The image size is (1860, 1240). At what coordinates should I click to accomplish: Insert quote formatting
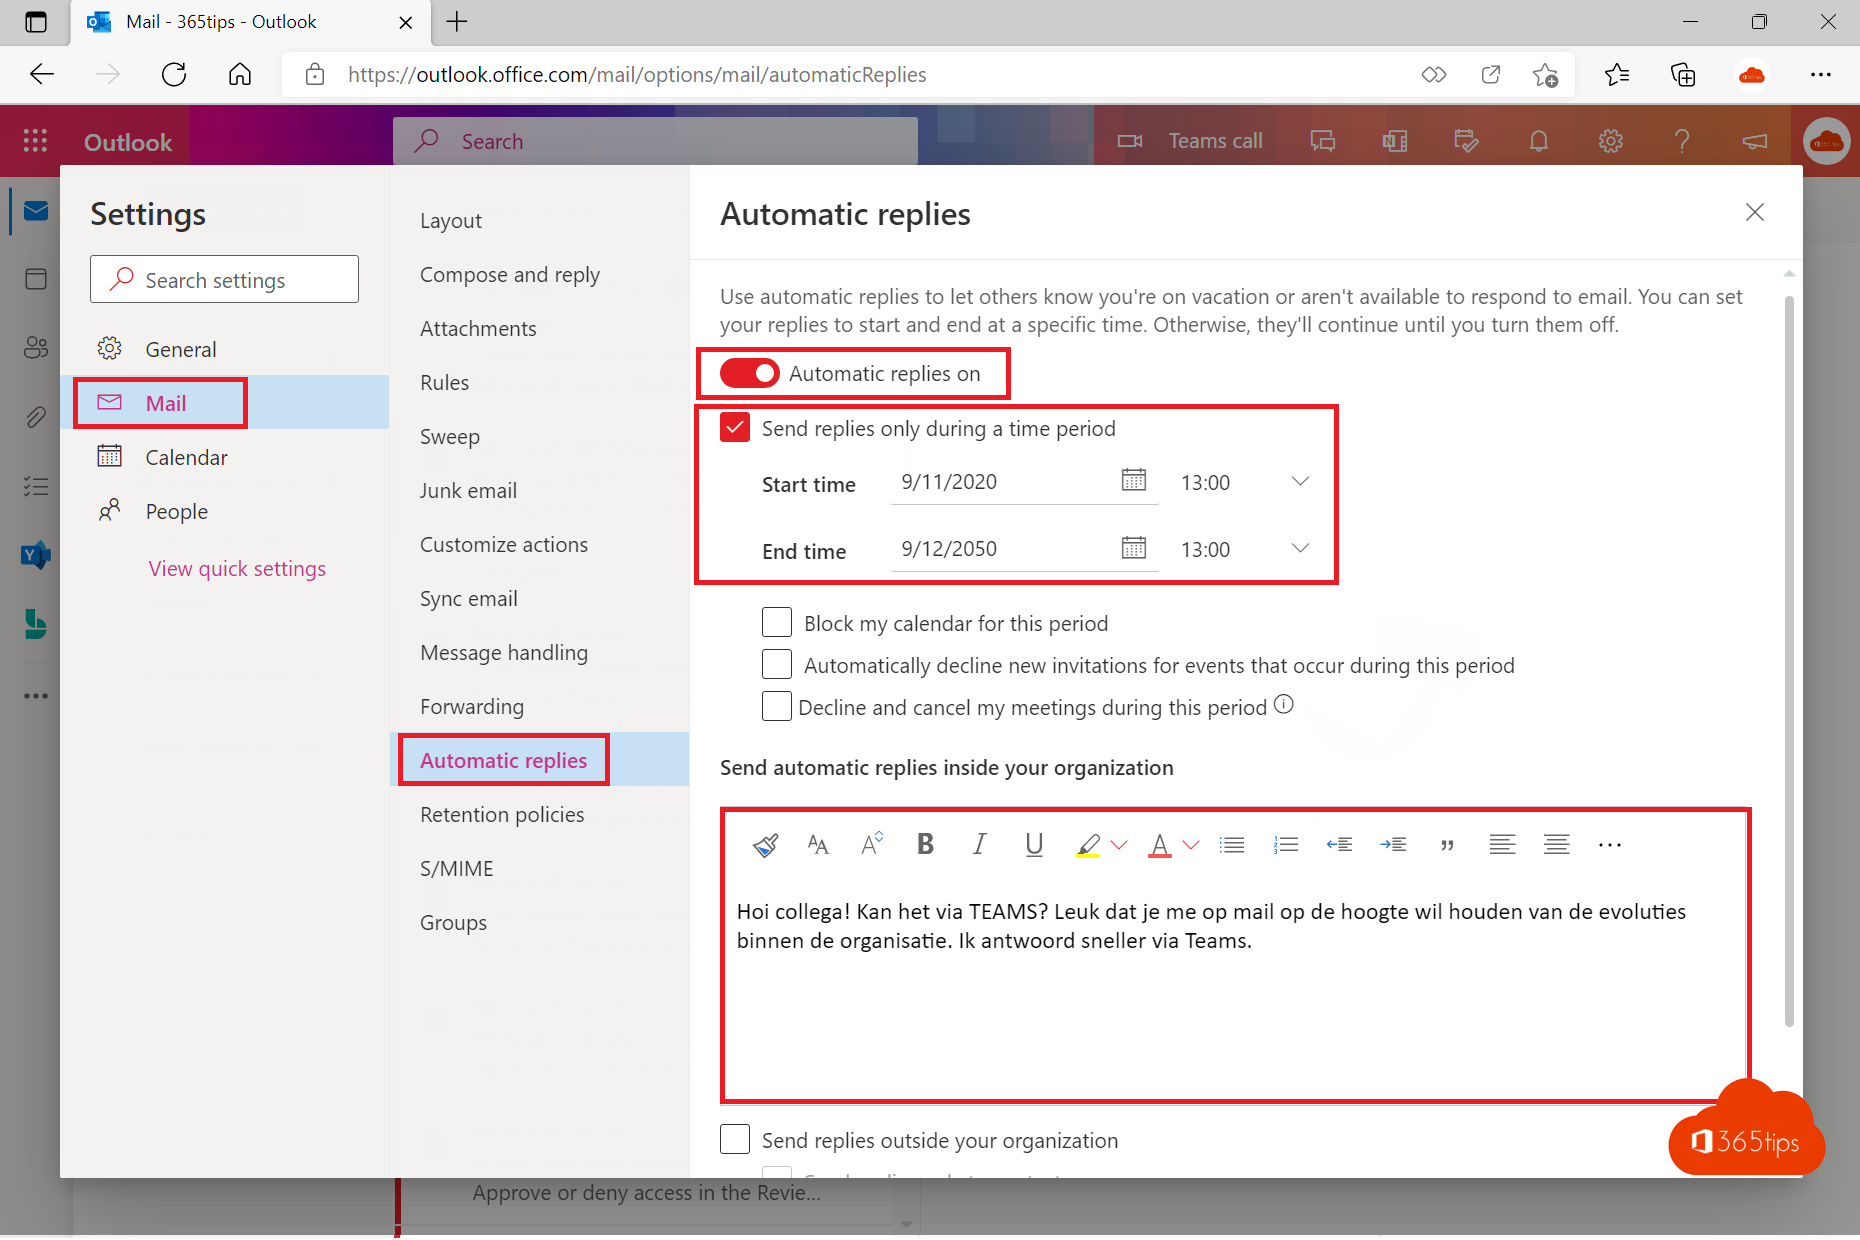(x=1447, y=846)
